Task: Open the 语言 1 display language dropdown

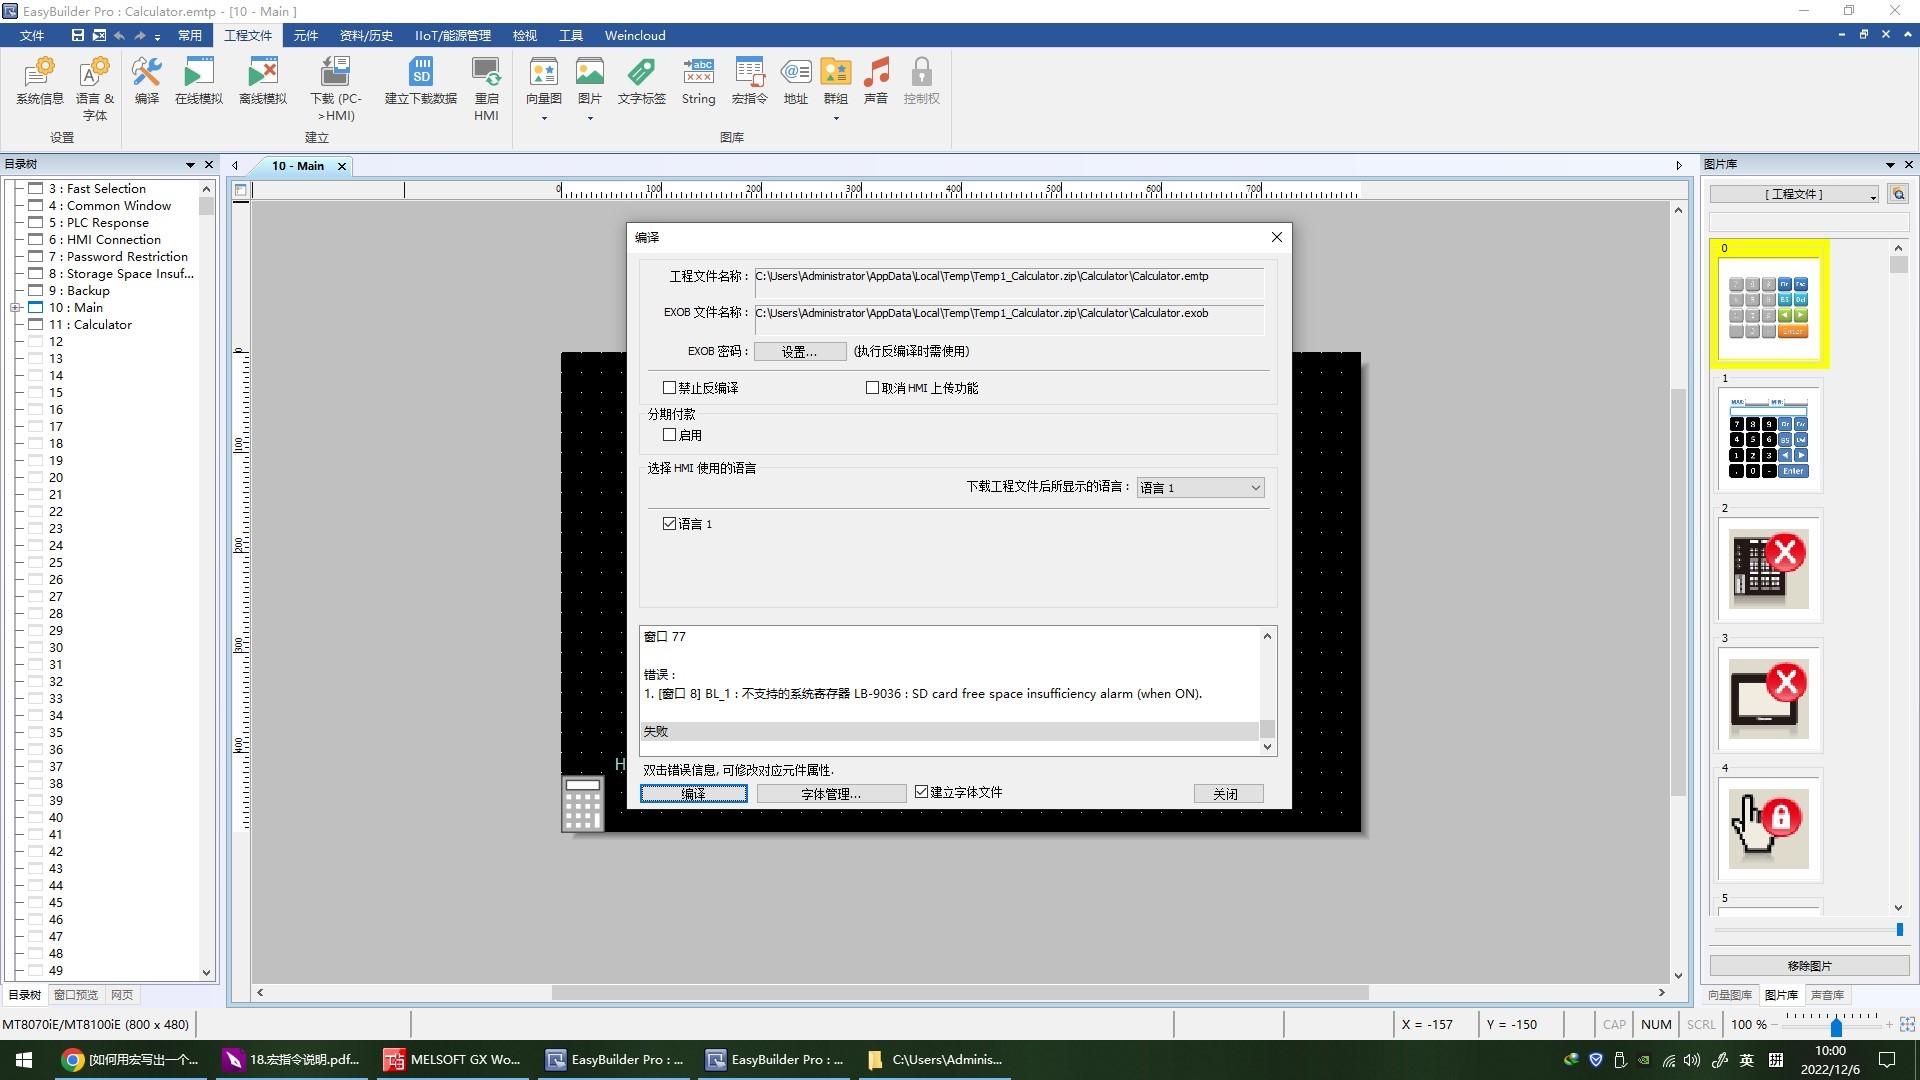Action: [1200, 488]
